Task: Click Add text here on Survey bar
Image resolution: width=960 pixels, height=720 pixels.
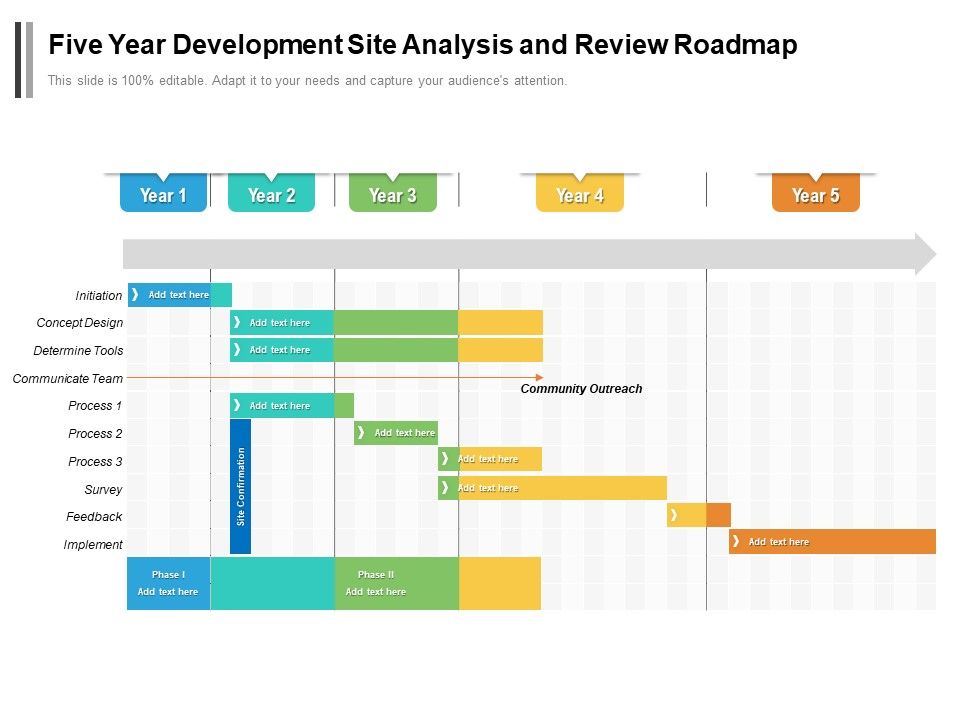Action: tap(488, 488)
